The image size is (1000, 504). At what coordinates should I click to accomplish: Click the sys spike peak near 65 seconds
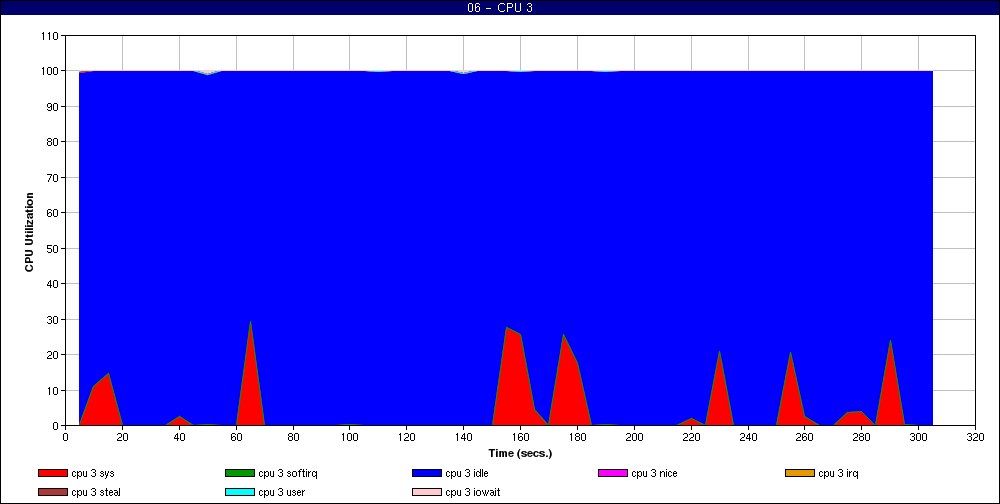(x=250, y=321)
